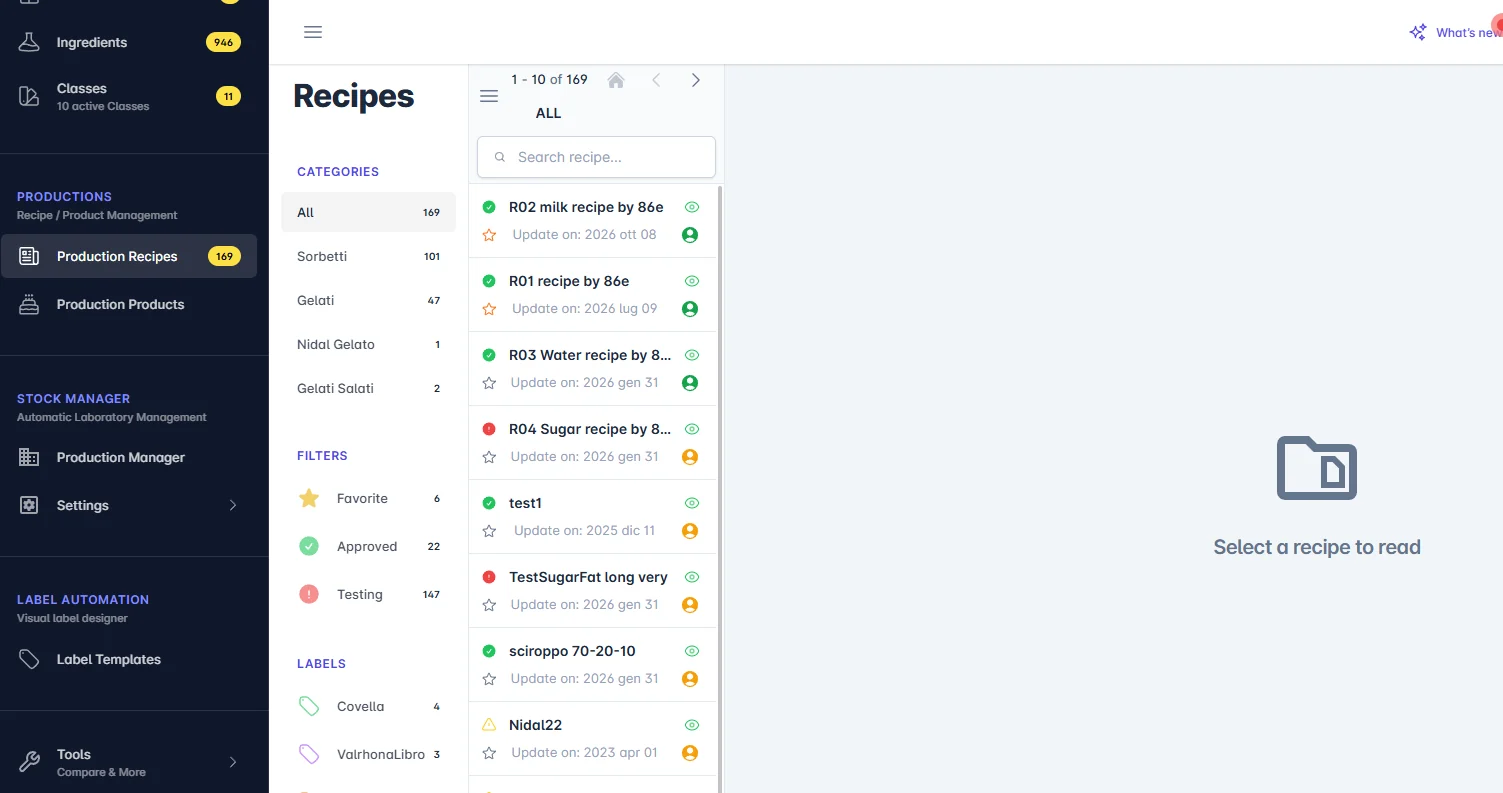The image size is (1503, 793).
Task: Filter recipes by Favorite
Action: pos(368,498)
